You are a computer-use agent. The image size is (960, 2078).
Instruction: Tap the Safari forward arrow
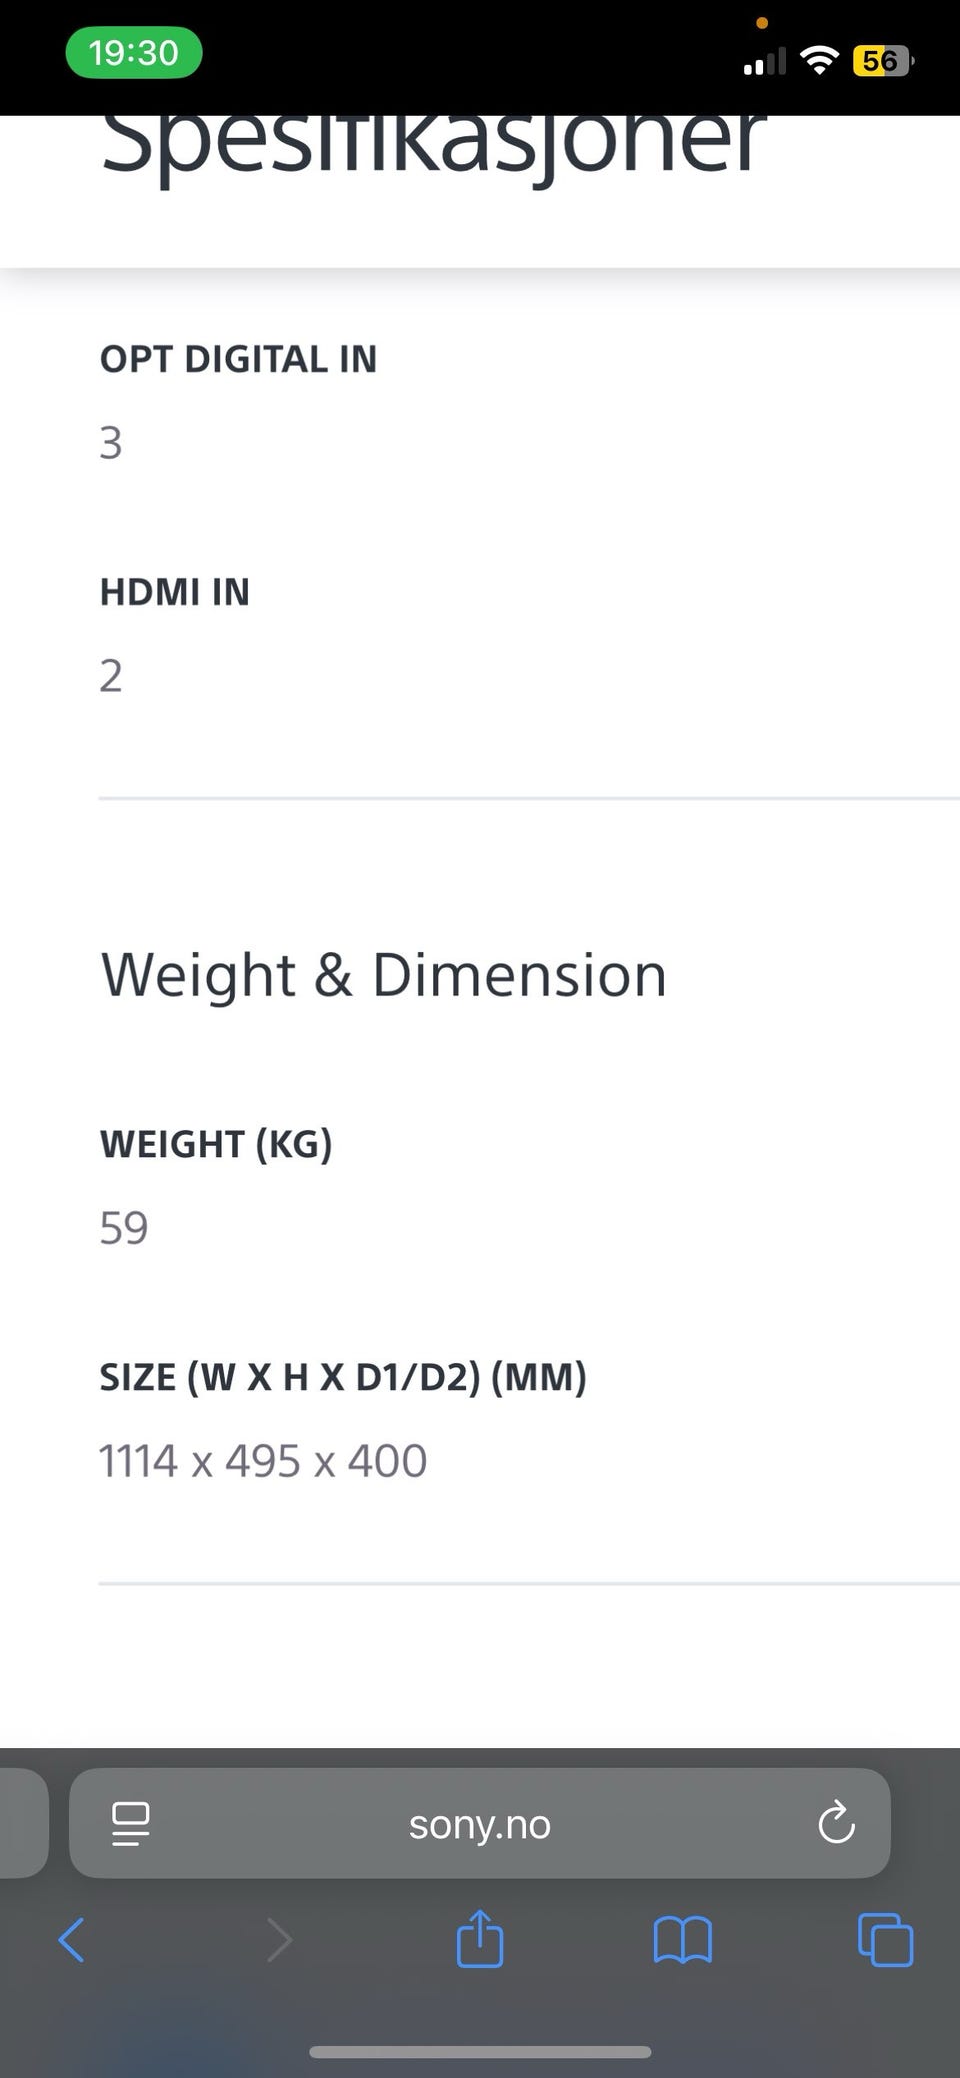[x=279, y=1941]
